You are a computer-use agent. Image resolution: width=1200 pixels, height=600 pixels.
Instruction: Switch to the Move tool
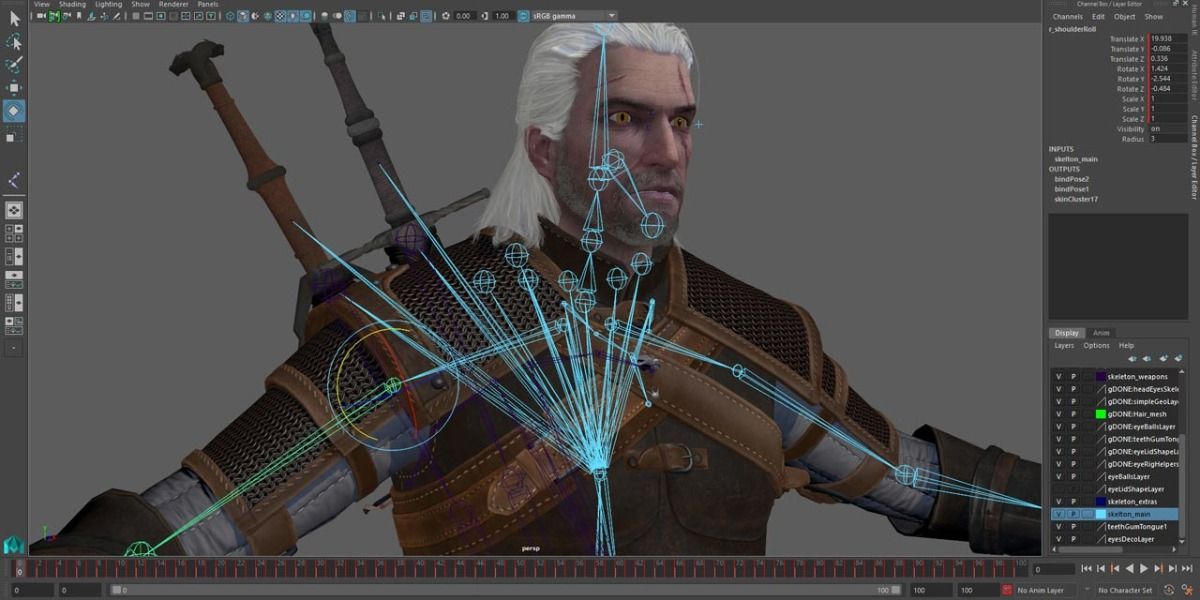pos(14,88)
